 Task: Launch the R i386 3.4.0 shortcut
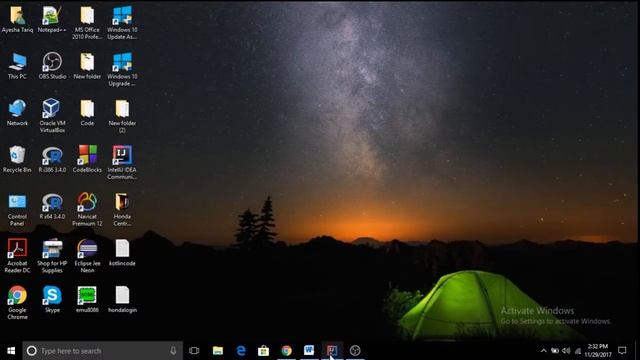pyautogui.click(x=52, y=160)
